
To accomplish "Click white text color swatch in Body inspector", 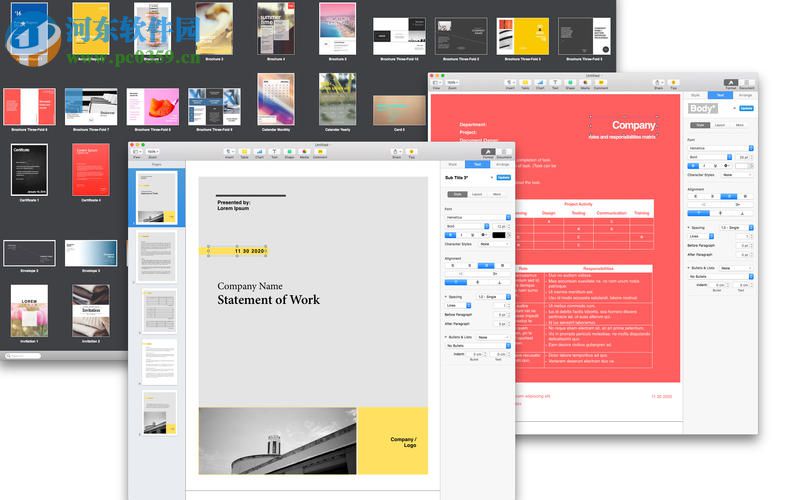I will [x=741, y=166].
